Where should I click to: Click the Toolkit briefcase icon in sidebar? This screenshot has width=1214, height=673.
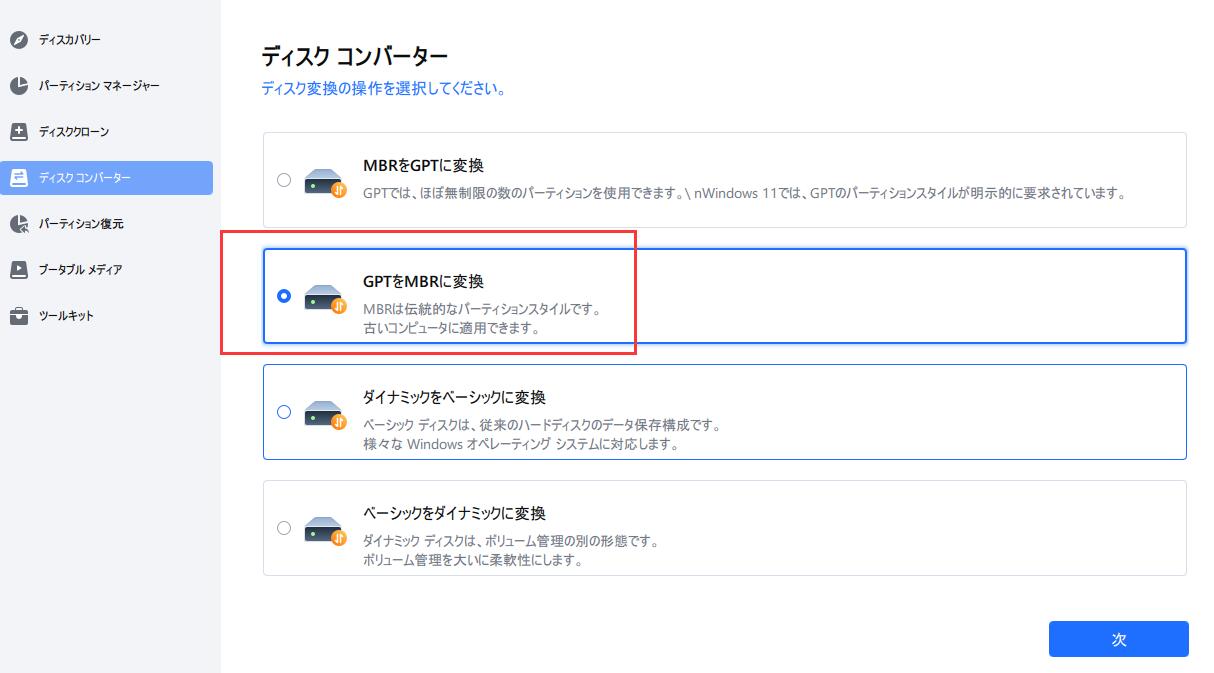point(19,316)
